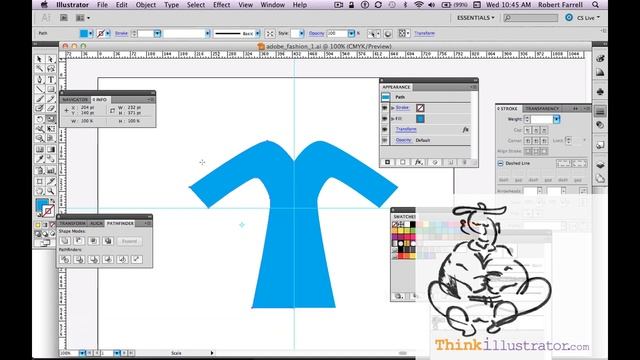The image size is (640, 360).
Task: Hide the Stroke attribute in Appearance
Action: [385, 108]
